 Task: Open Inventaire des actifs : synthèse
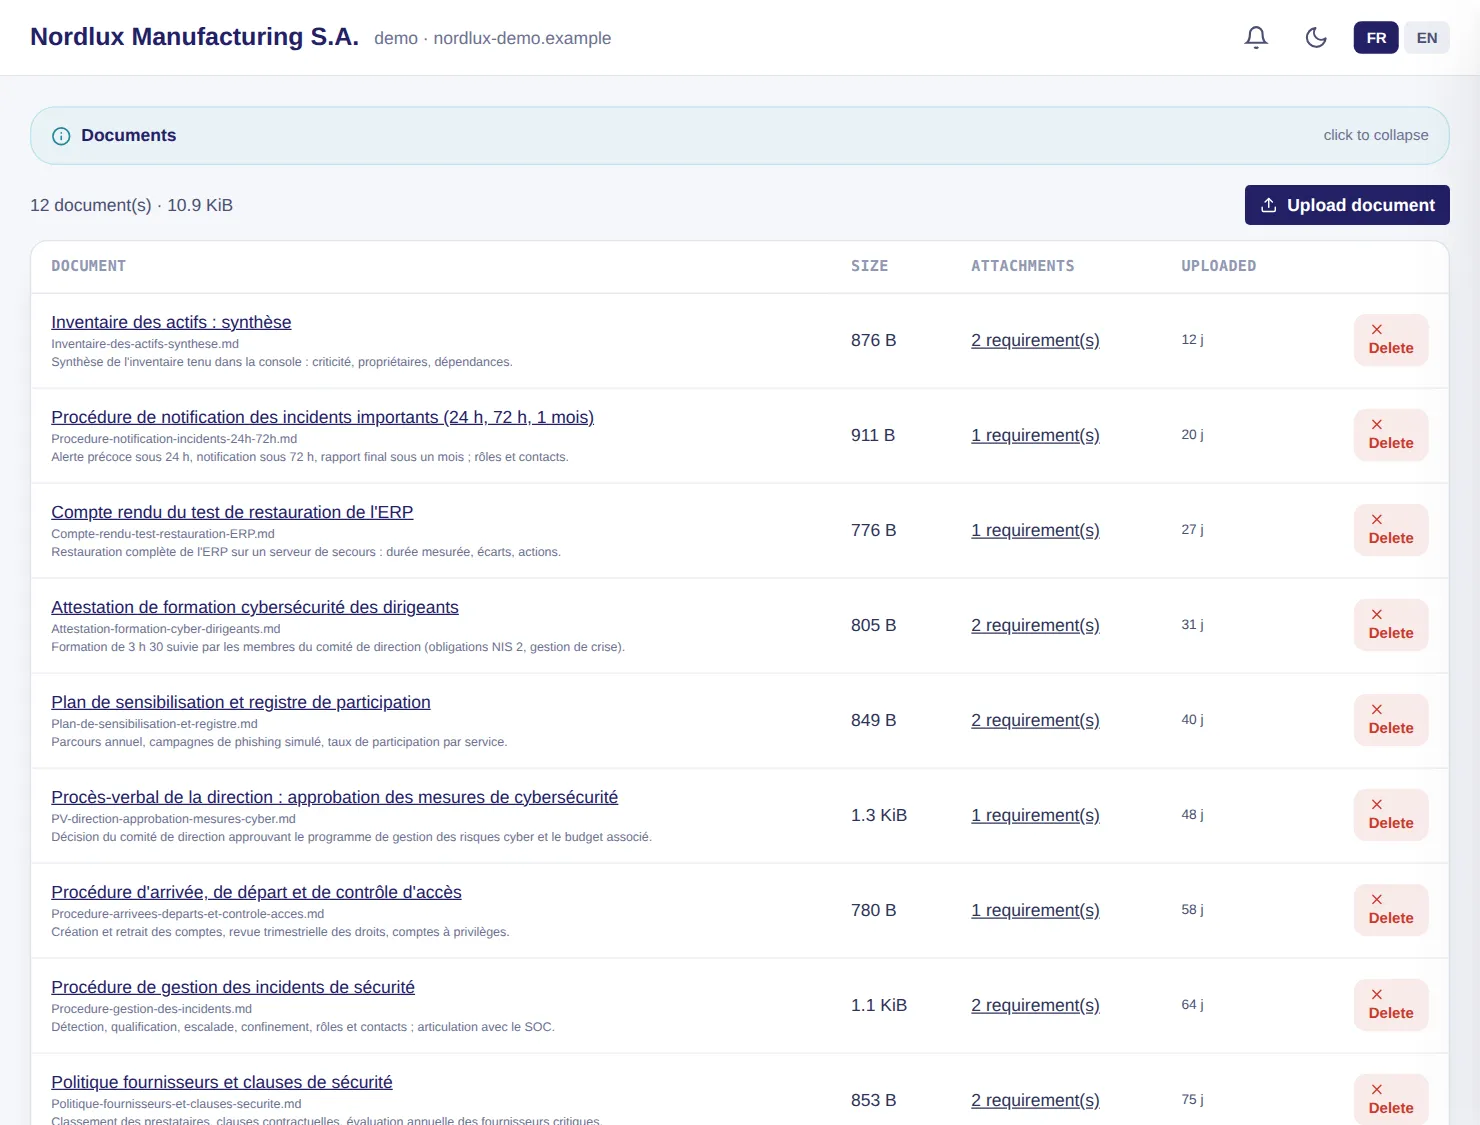[171, 322]
